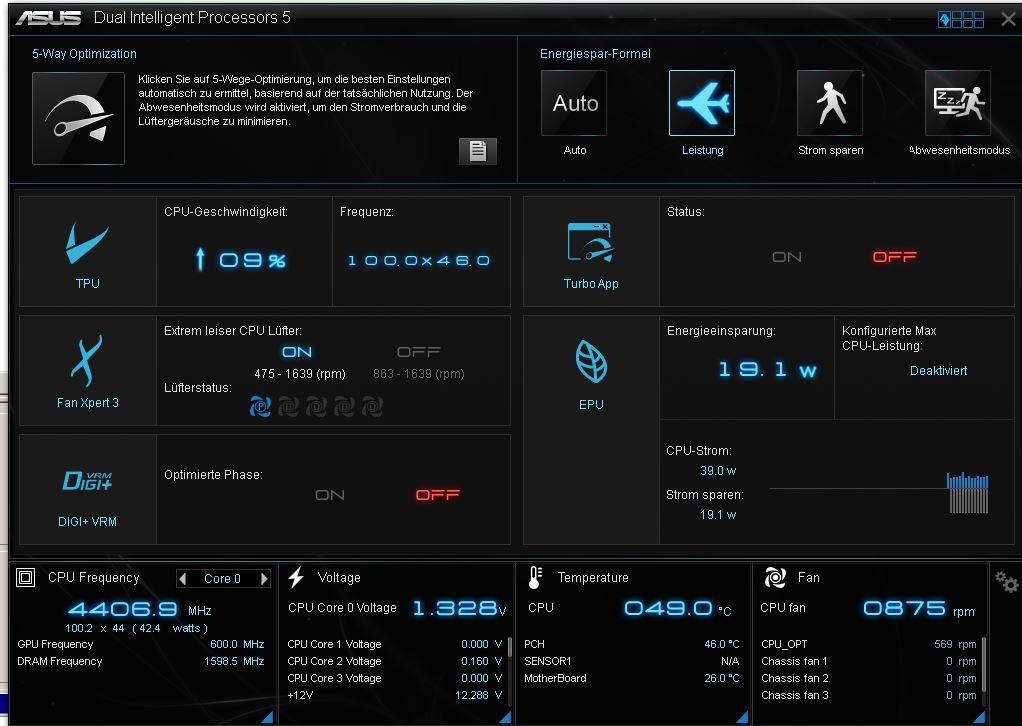The height and width of the screenshot is (726, 1022).
Task: Expand Voltage panel corner triangle
Action: (x=505, y=717)
